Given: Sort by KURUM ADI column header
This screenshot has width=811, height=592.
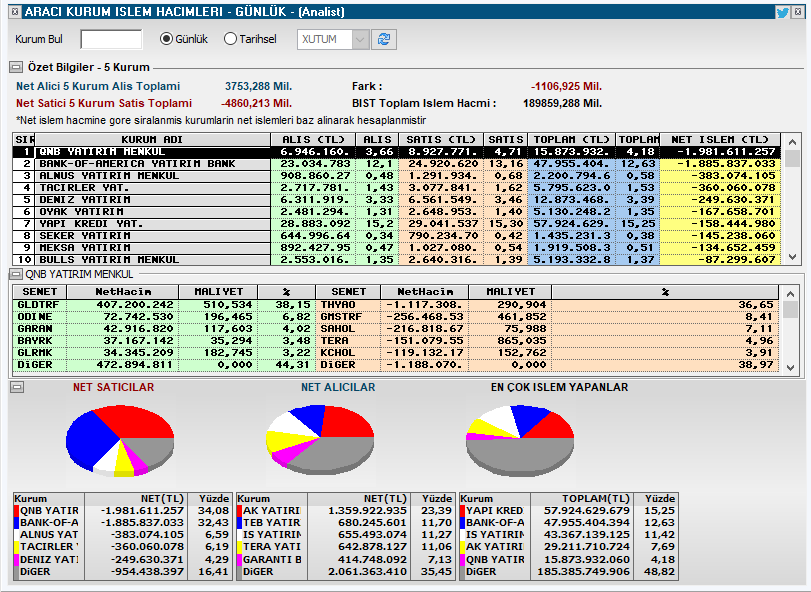Looking at the screenshot, I should click(152, 140).
